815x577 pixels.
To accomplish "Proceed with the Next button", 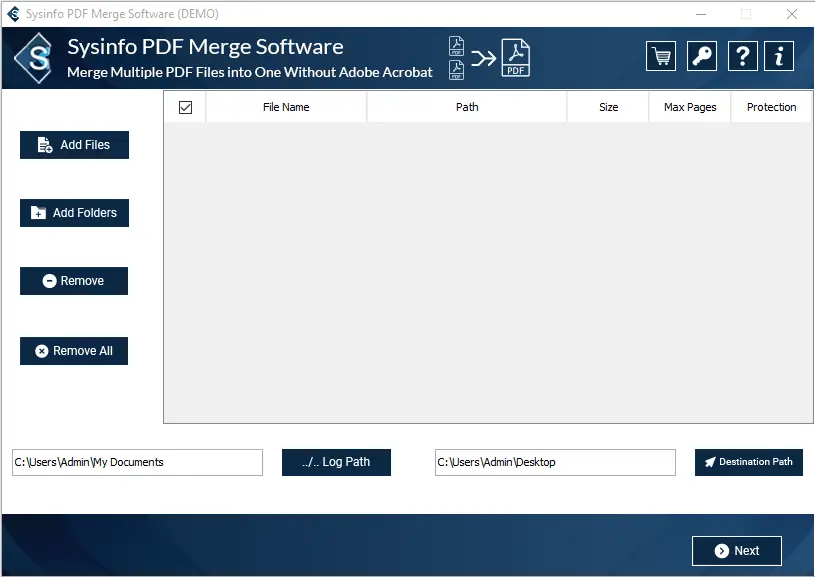I will tap(736, 551).
